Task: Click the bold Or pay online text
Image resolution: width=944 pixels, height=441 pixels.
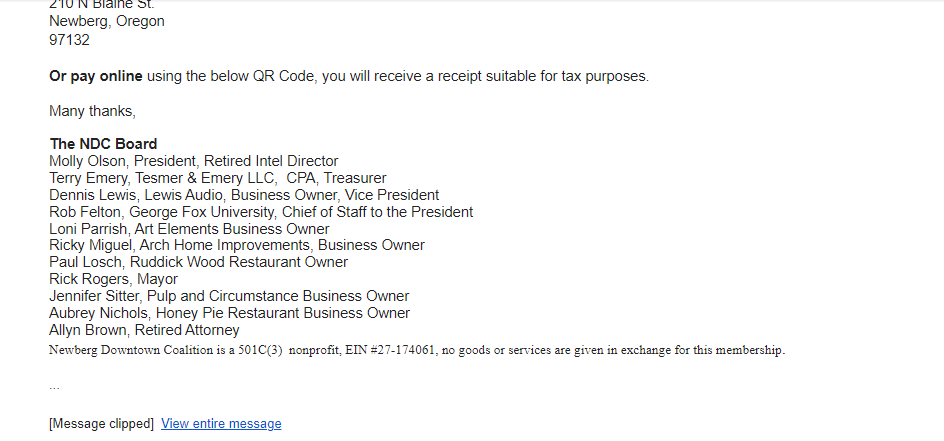Action: point(96,76)
